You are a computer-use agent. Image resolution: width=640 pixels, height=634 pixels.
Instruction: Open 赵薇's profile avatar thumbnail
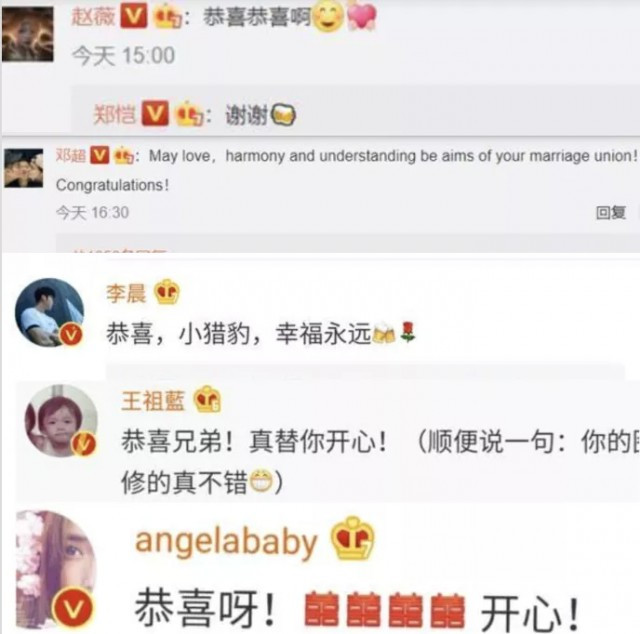click(x=28, y=34)
